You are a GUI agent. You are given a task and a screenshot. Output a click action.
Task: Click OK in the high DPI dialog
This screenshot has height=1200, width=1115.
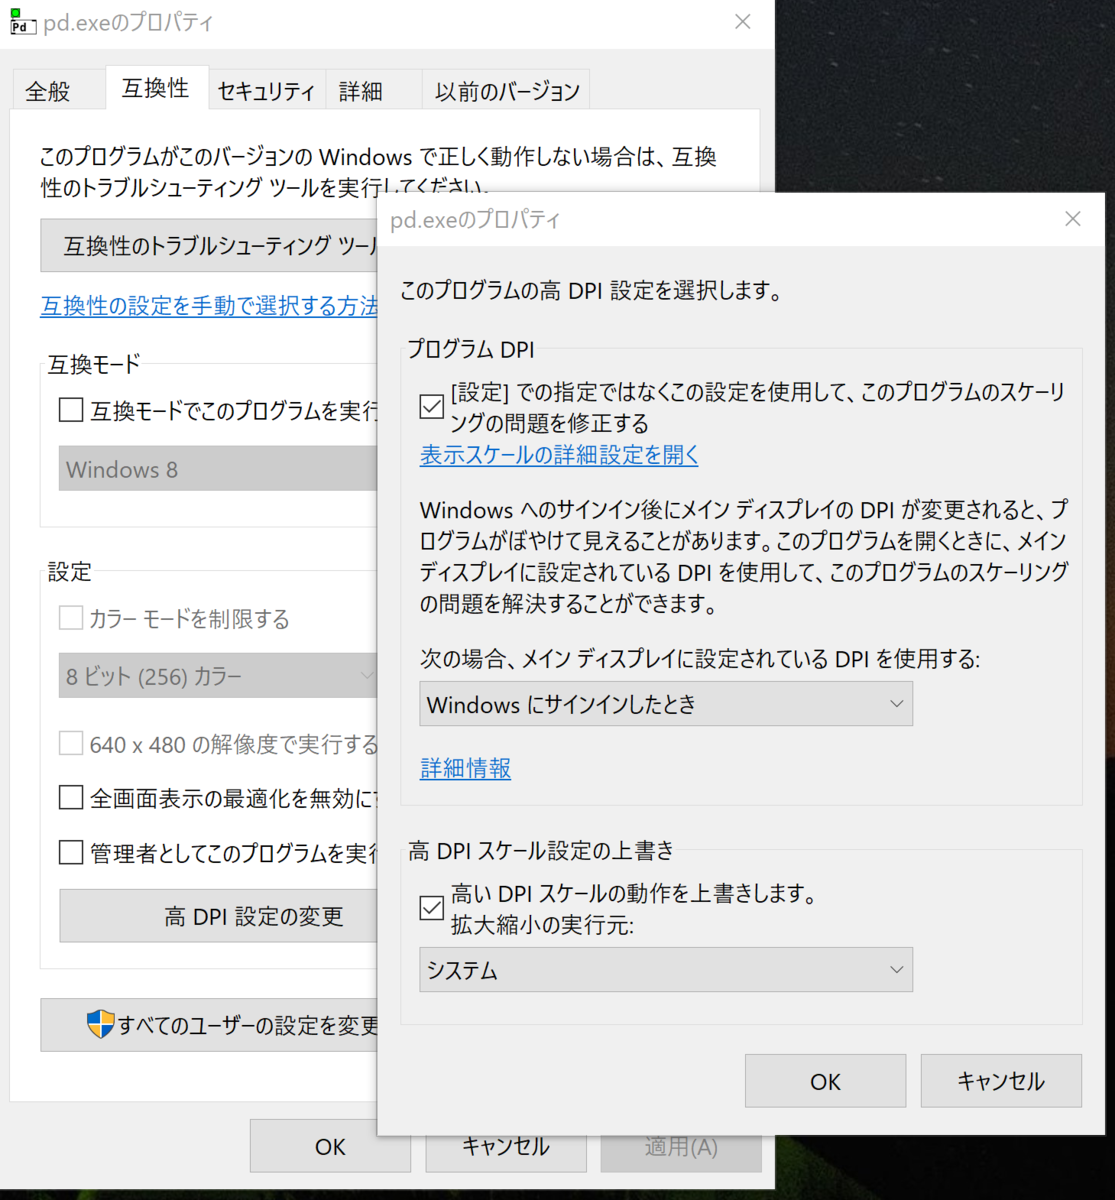click(825, 1081)
